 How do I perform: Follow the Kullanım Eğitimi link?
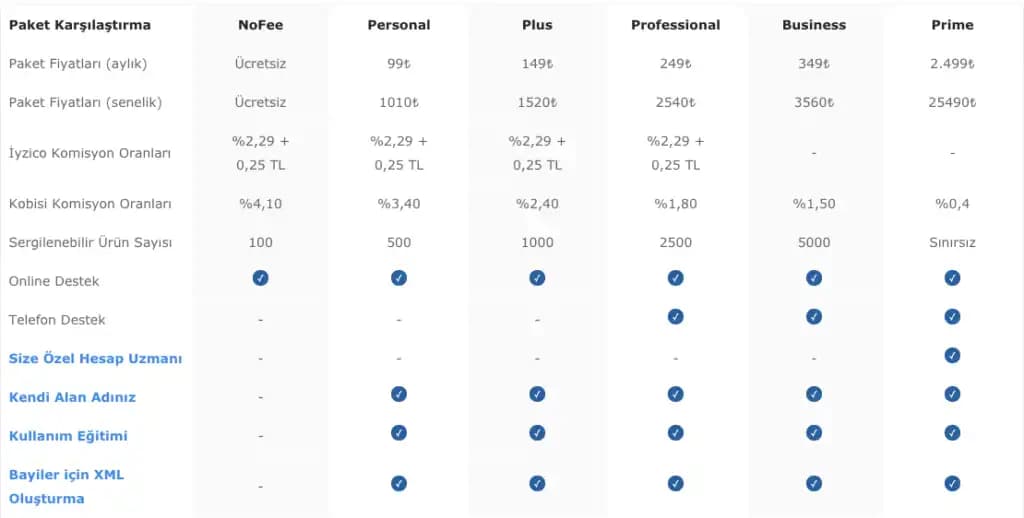(68, 436)
